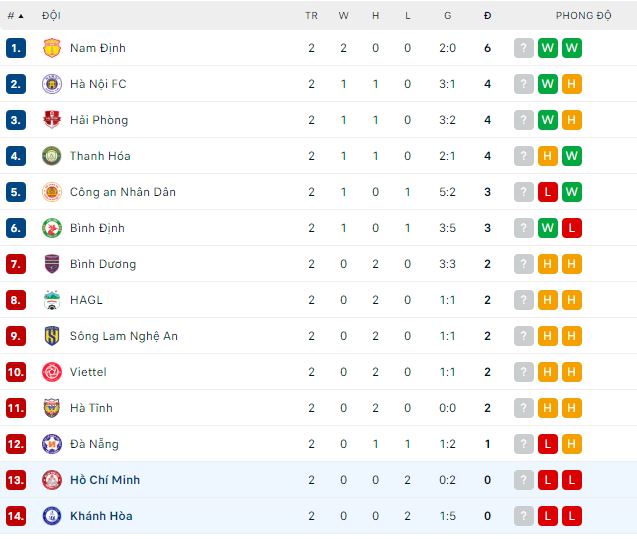Viewport: 637px width, 539px height.
Task: Open the Hồ Chí Minh team link
Action: coord(104,480)
